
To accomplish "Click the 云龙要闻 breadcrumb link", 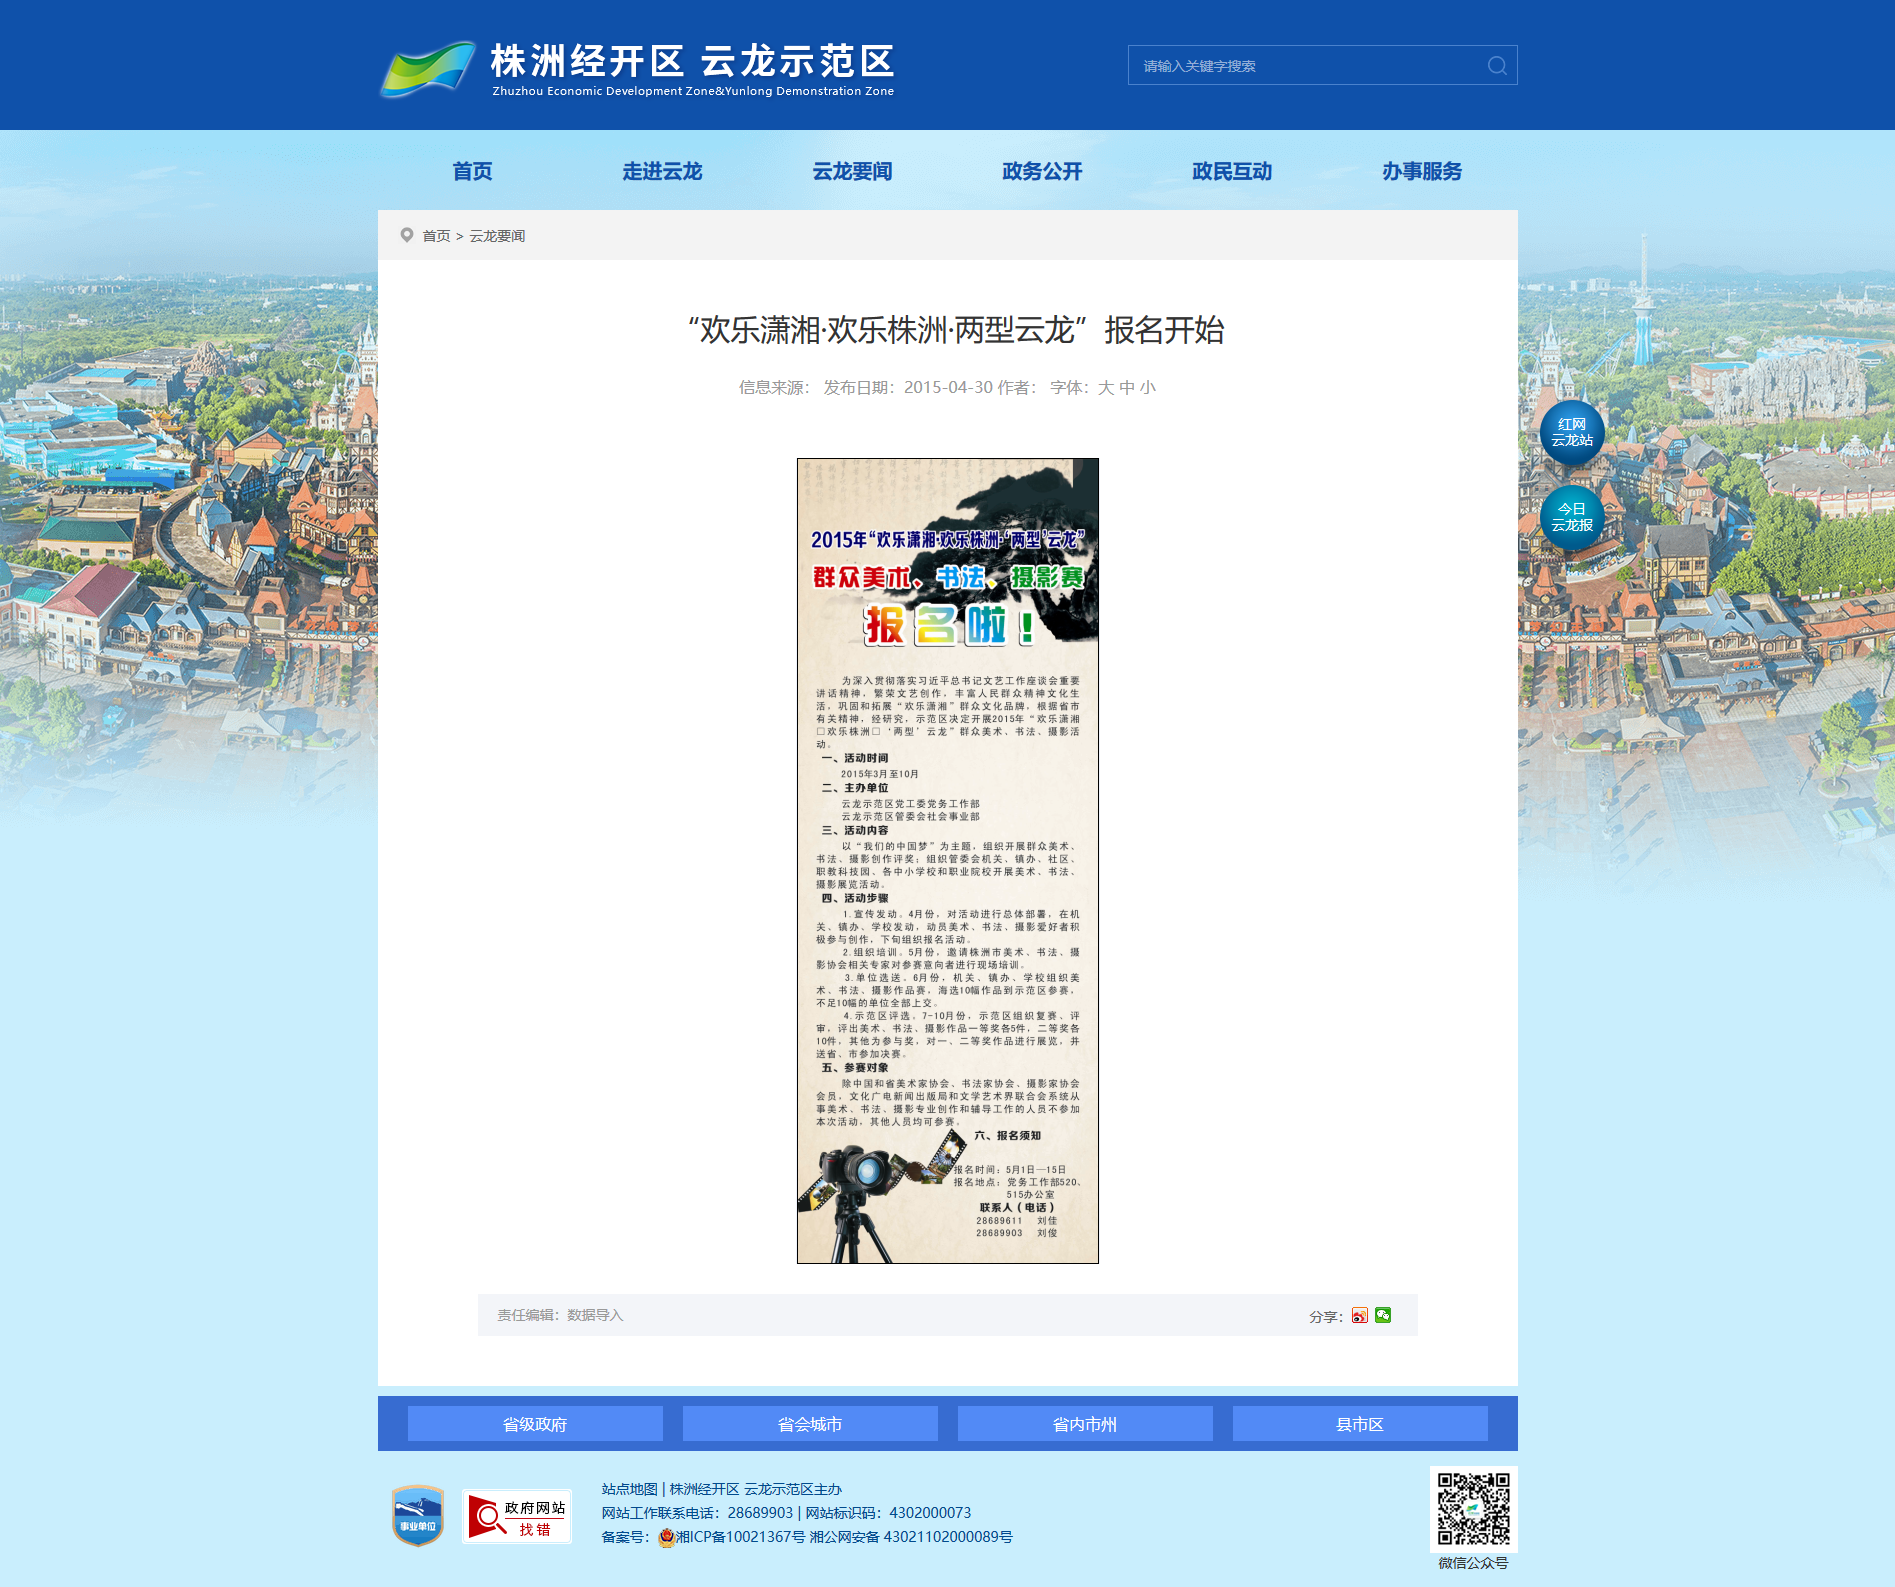I will [497, 236].
